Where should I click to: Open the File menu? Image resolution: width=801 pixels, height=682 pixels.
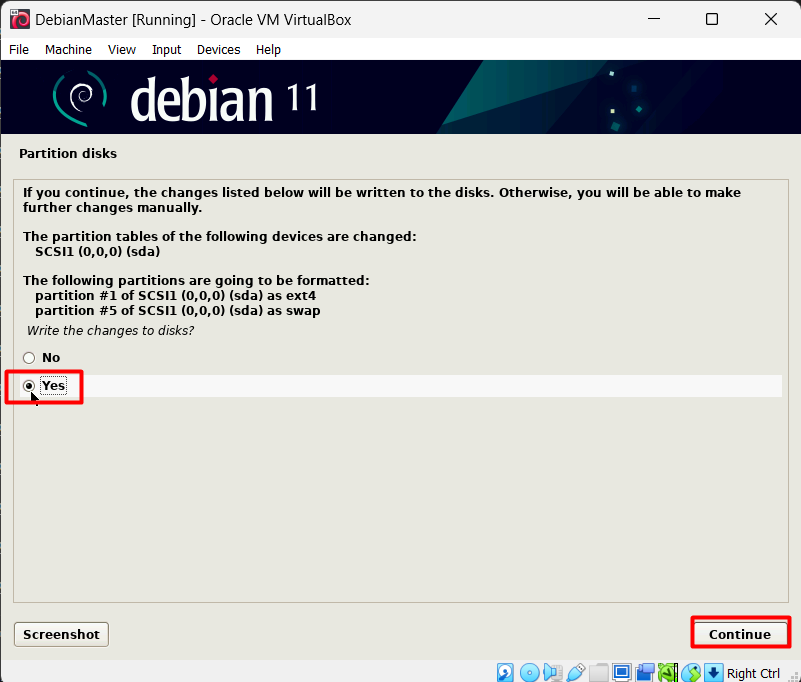pos(19,50)
